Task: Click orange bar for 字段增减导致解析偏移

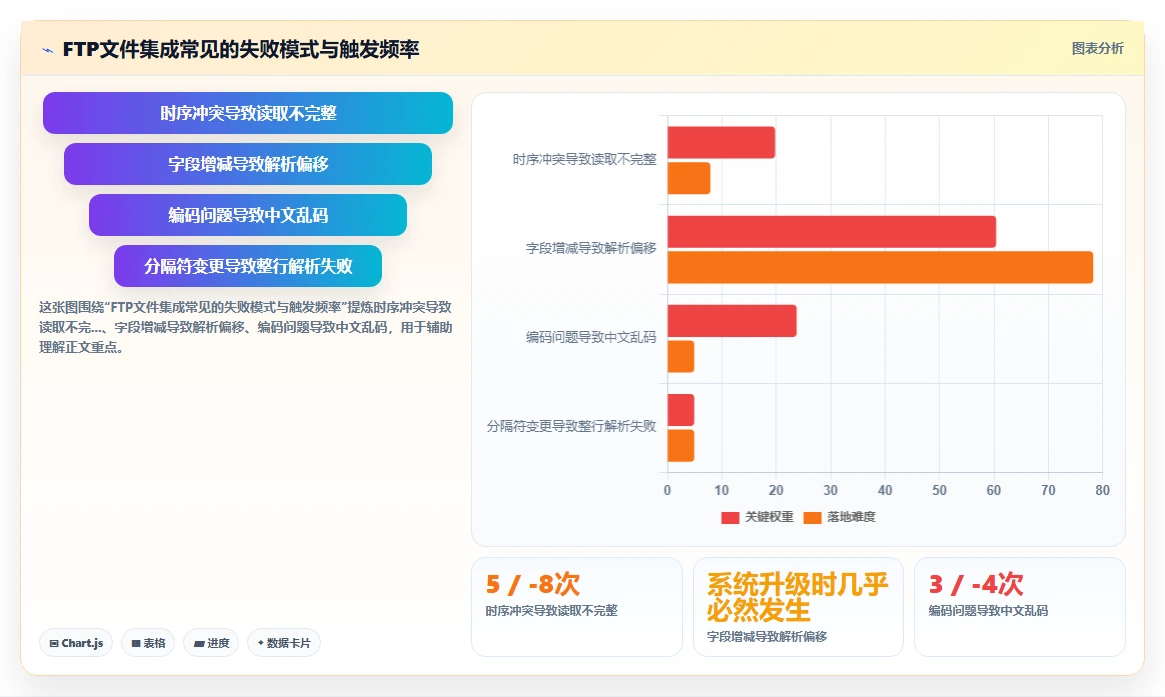Action: (x=880, y=268)
